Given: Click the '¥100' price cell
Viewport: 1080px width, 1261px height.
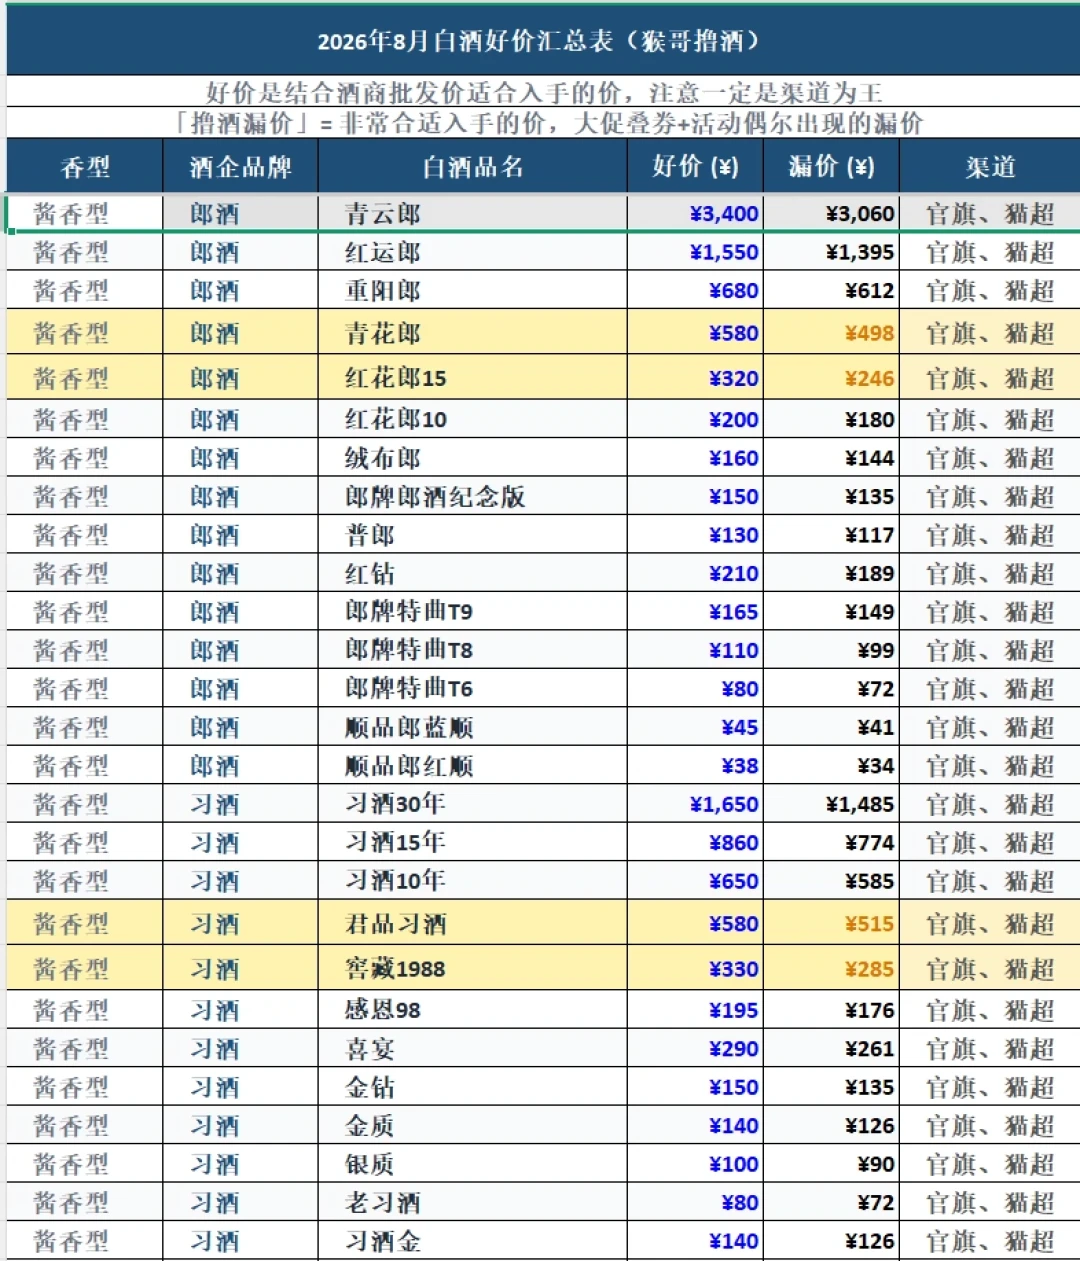Looking at the screenshot, I should 695,1164.
